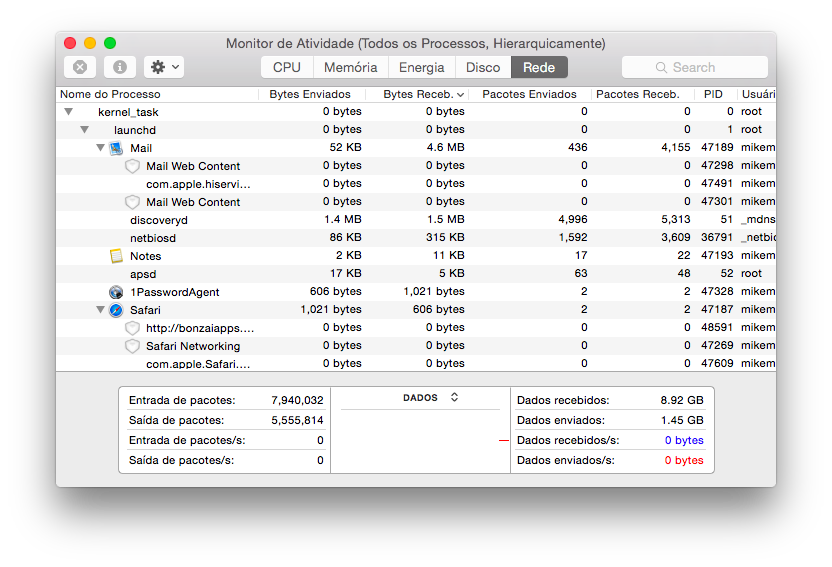Select the netbiosd process row

[x=416, y=238]
